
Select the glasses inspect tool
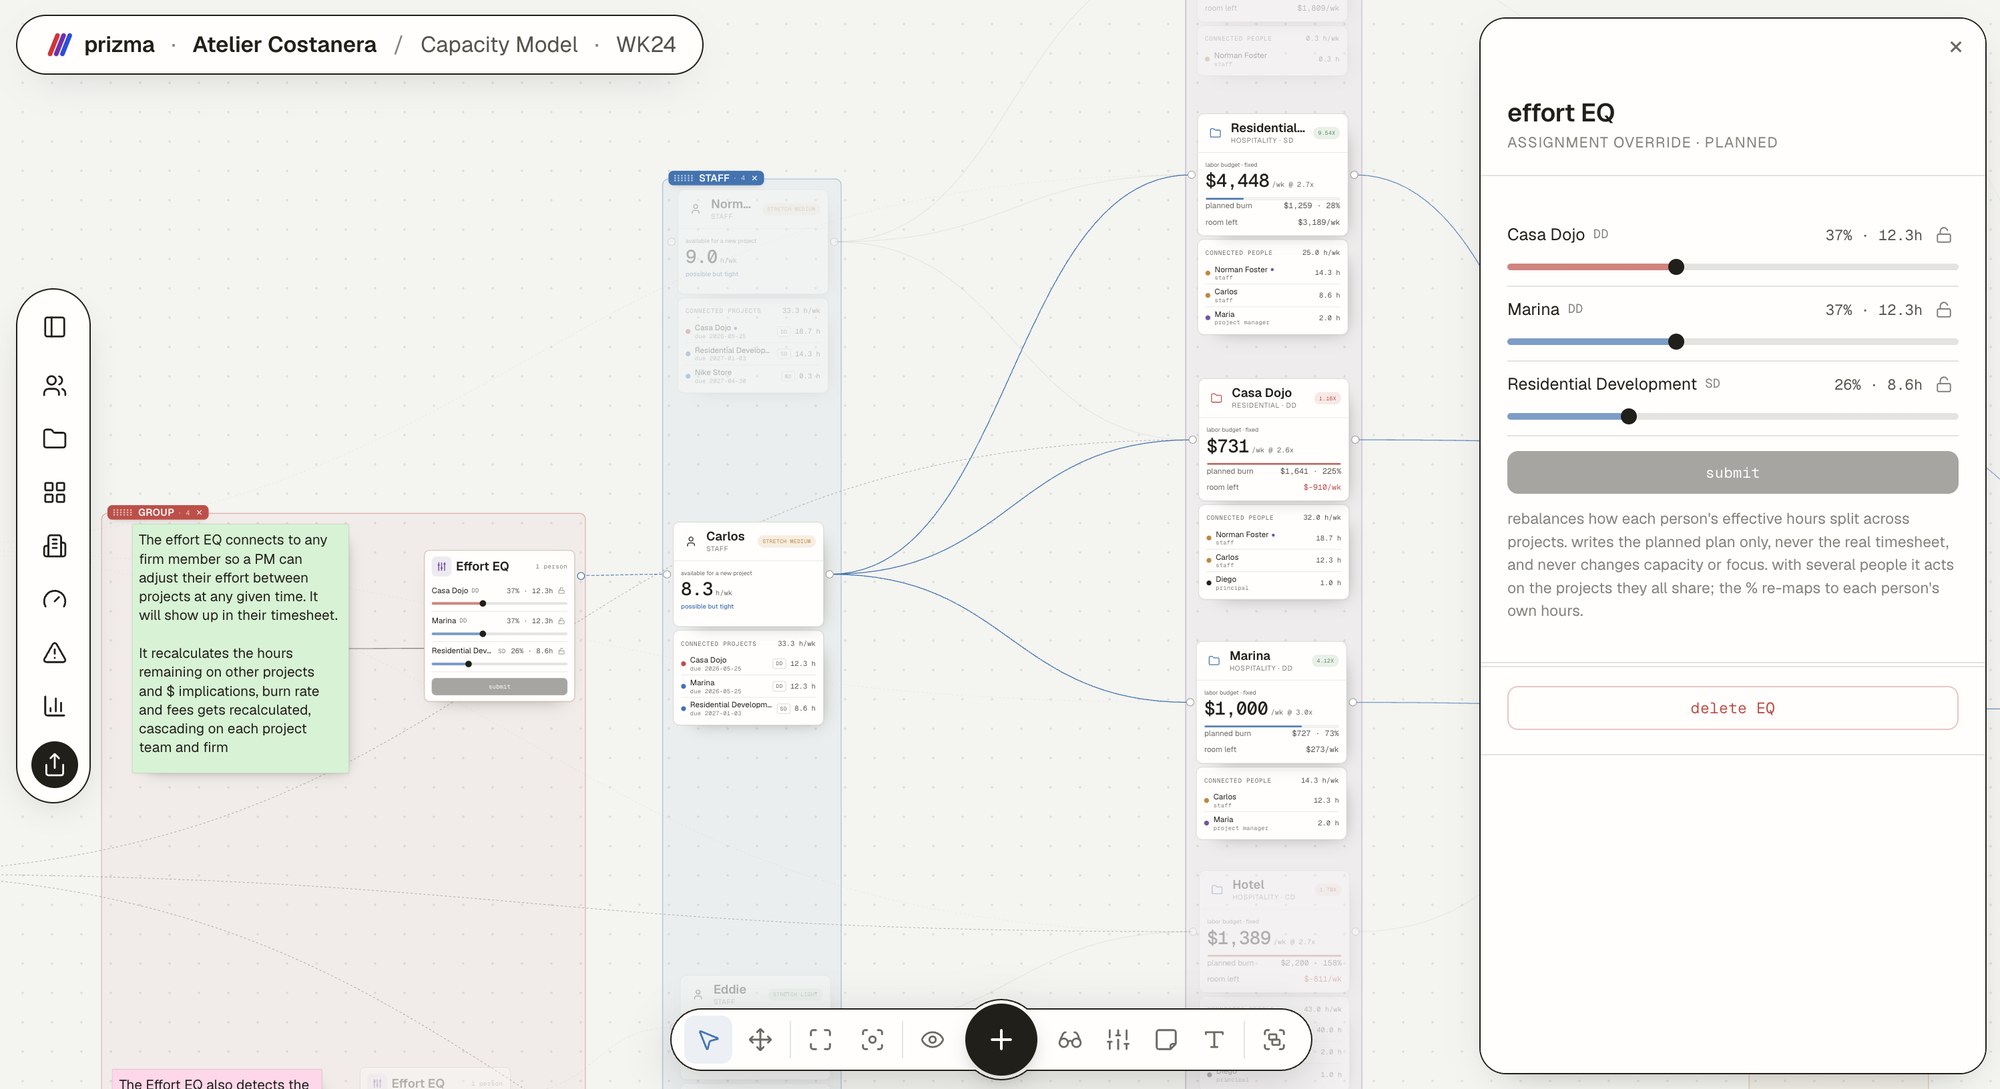coord(1070,1040)
